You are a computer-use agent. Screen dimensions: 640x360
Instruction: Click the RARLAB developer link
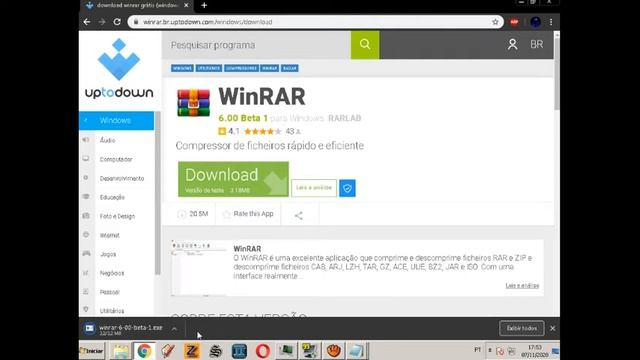(x=344, y=118)
